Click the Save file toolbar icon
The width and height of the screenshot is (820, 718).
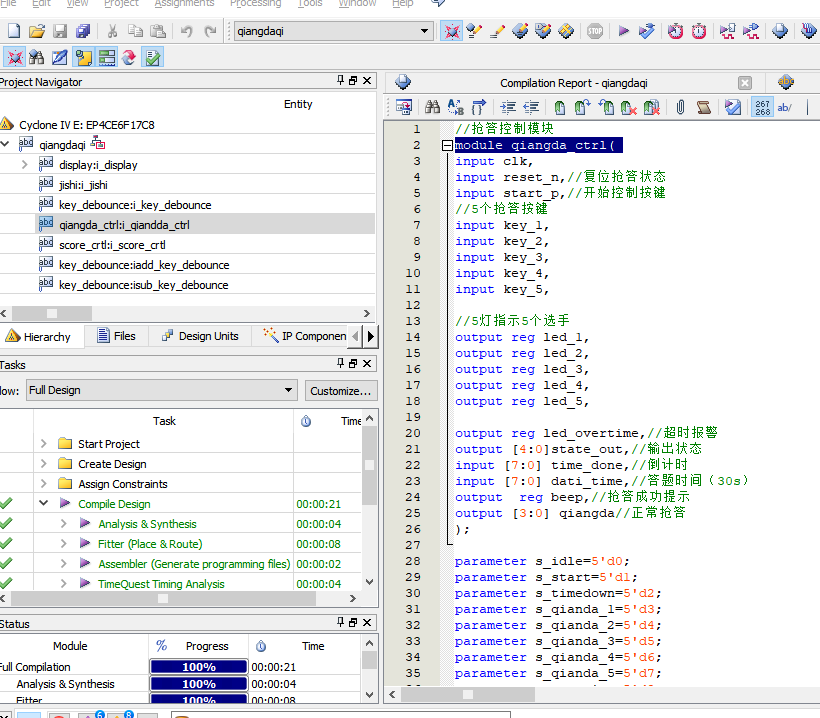(x=59, y=31)
